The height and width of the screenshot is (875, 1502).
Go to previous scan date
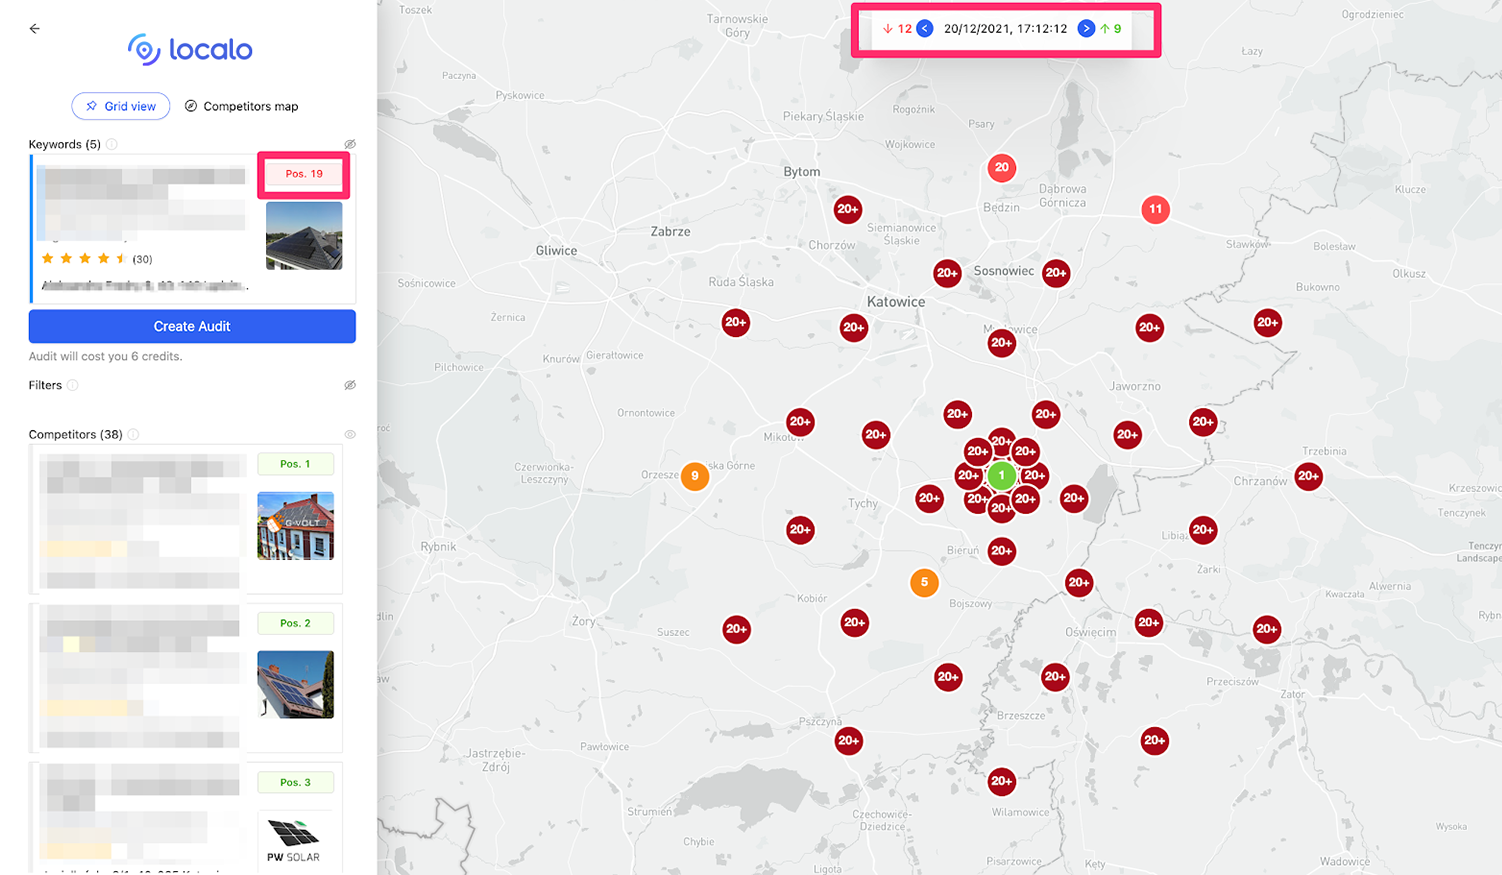tap(925, 29)
